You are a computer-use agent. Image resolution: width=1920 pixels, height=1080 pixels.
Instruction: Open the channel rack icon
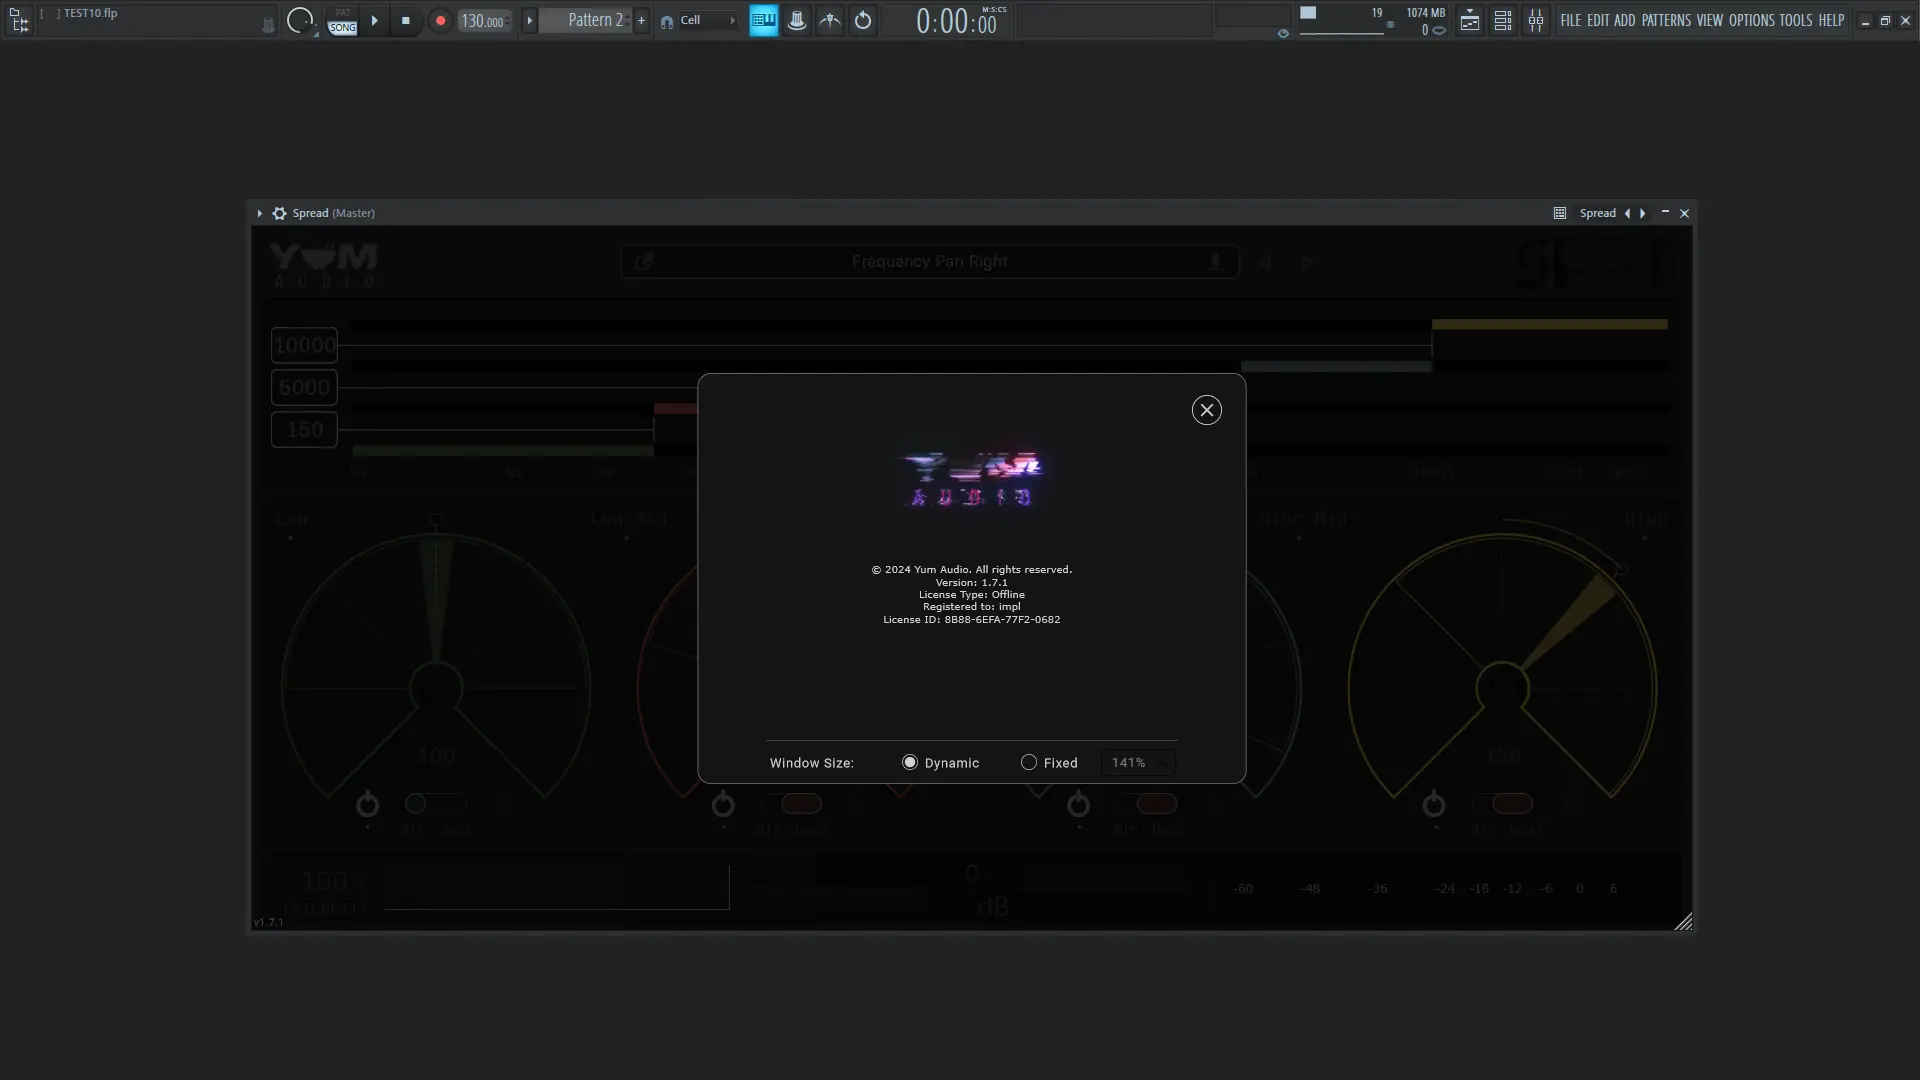[x=1502, y=20]
